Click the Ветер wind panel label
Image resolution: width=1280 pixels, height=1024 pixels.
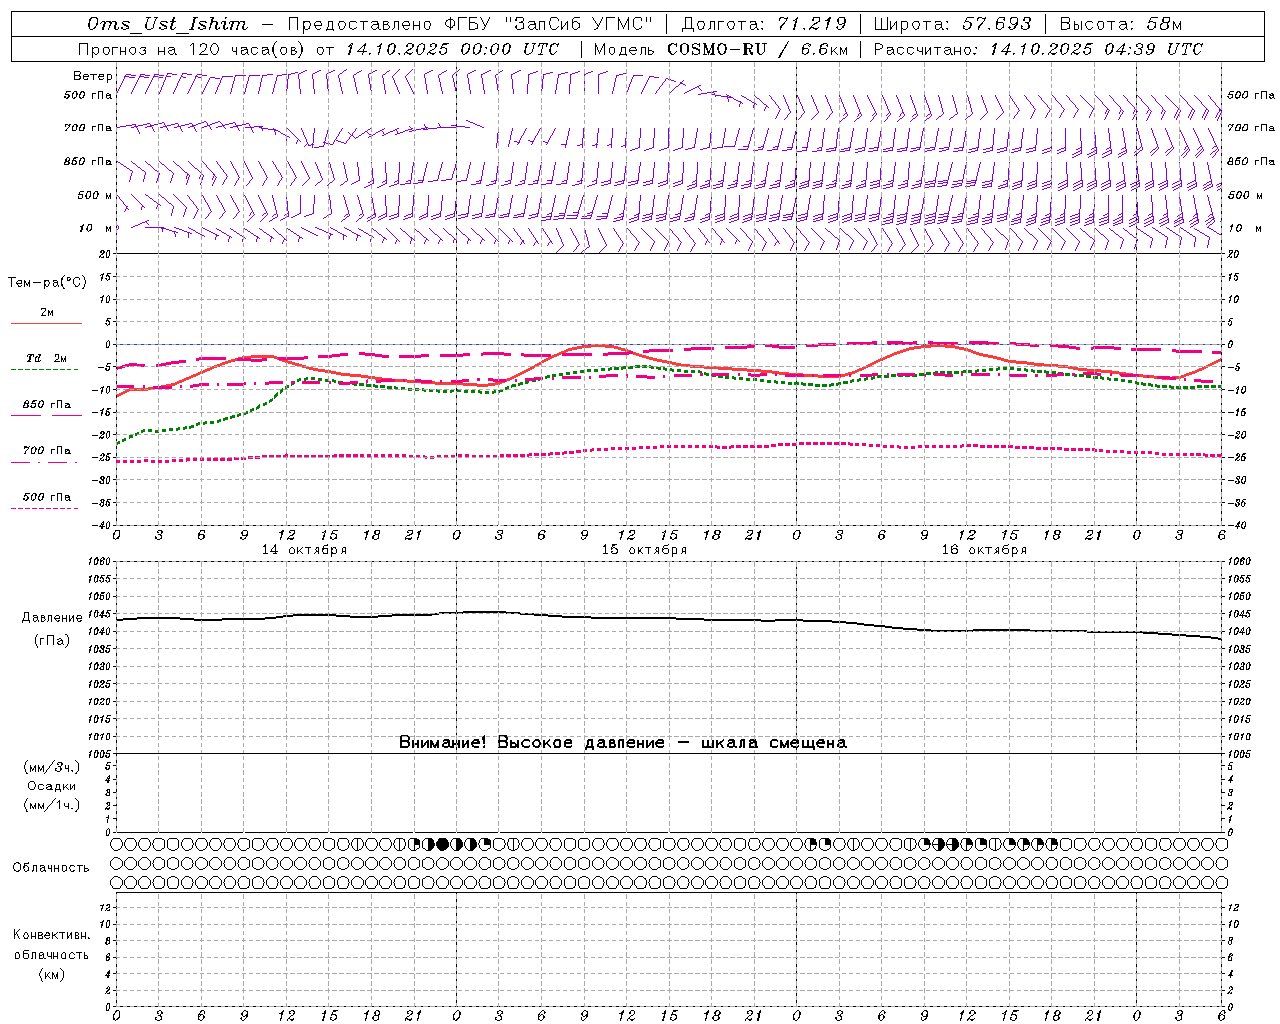click(x=93, y=76)
